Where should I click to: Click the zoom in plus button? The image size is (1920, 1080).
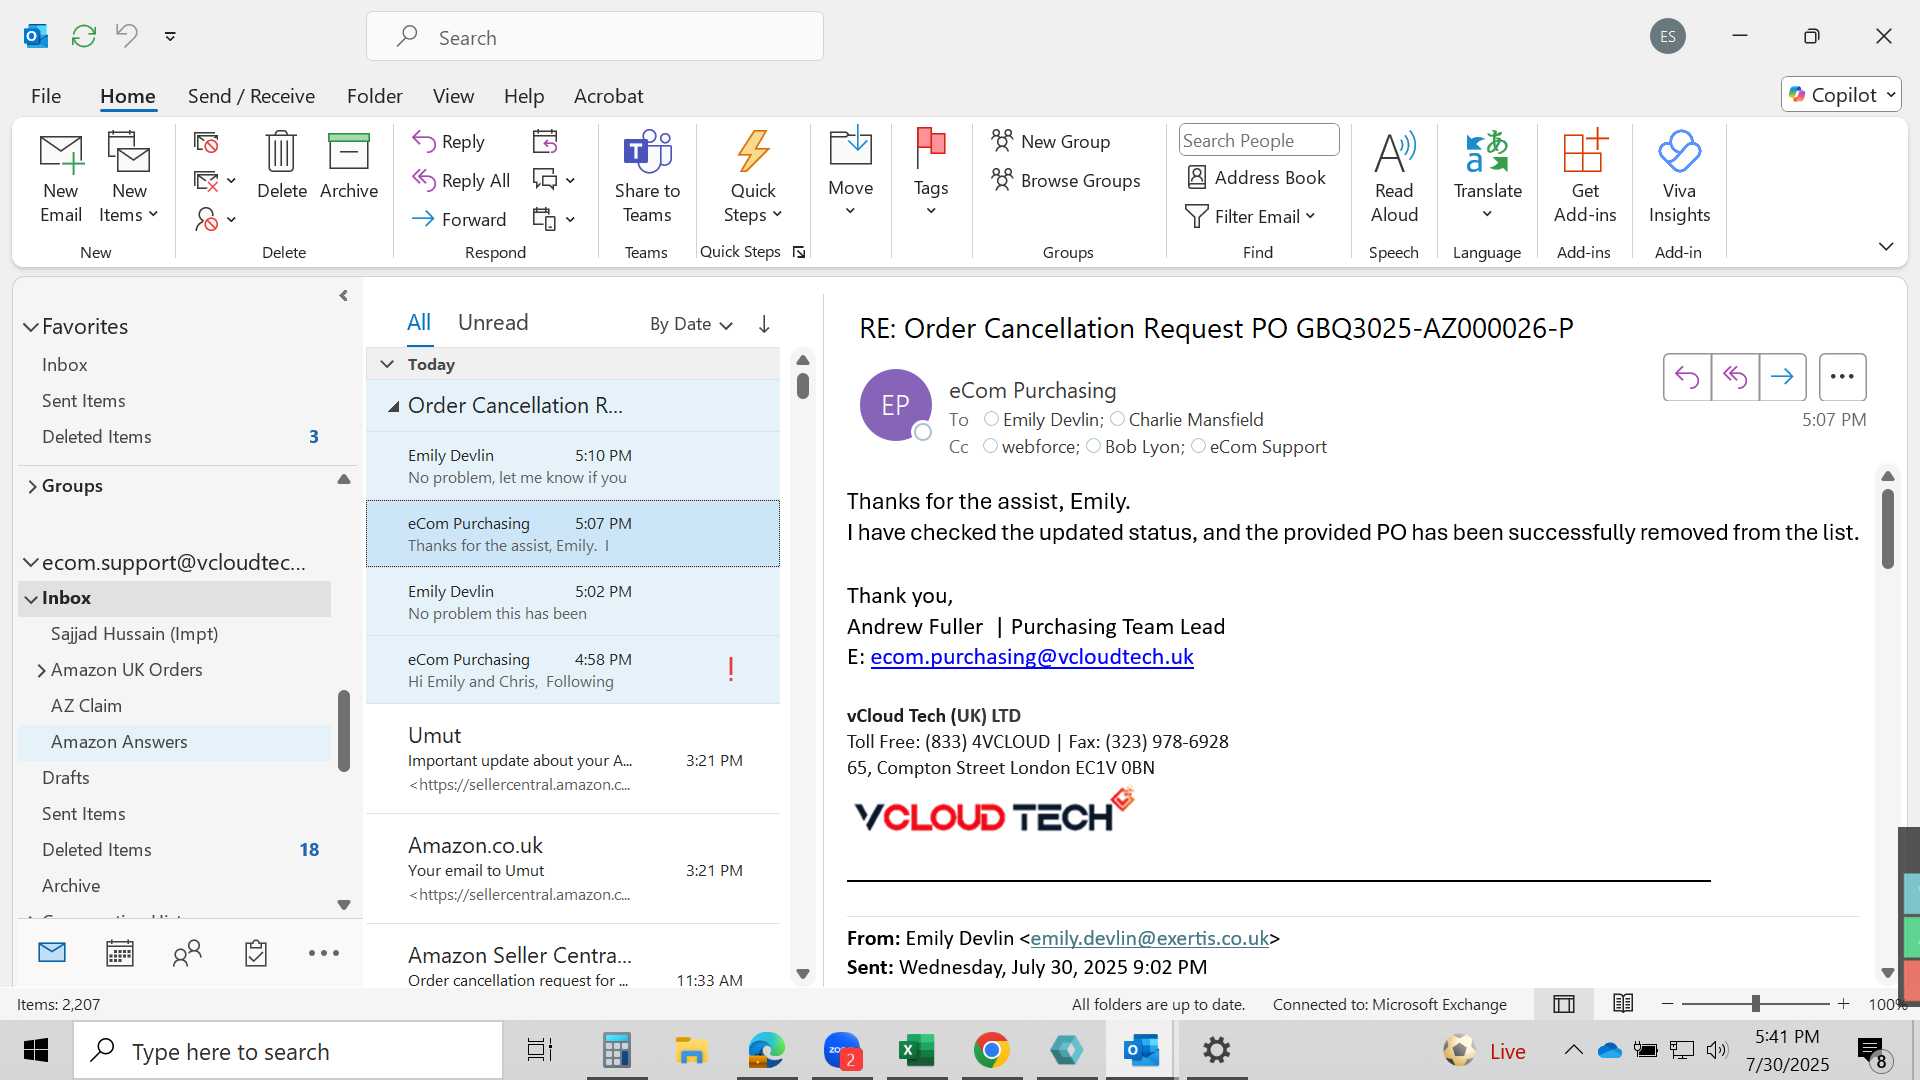1843,1004
